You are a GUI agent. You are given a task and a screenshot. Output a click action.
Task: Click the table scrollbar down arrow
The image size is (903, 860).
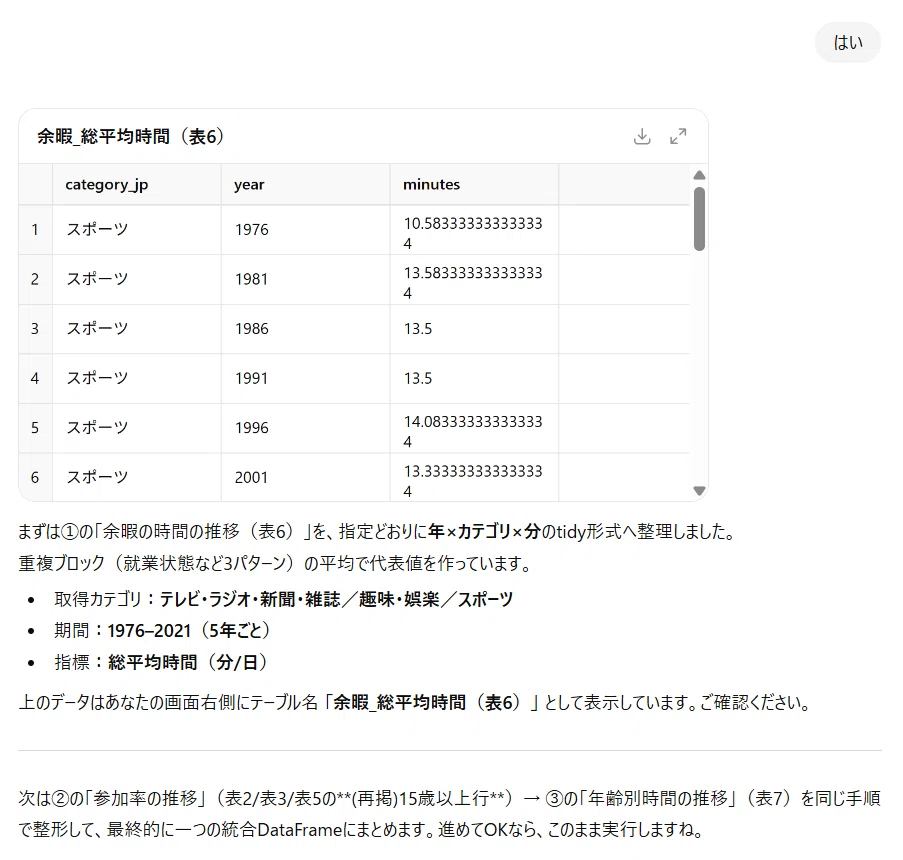coord(699,491)
